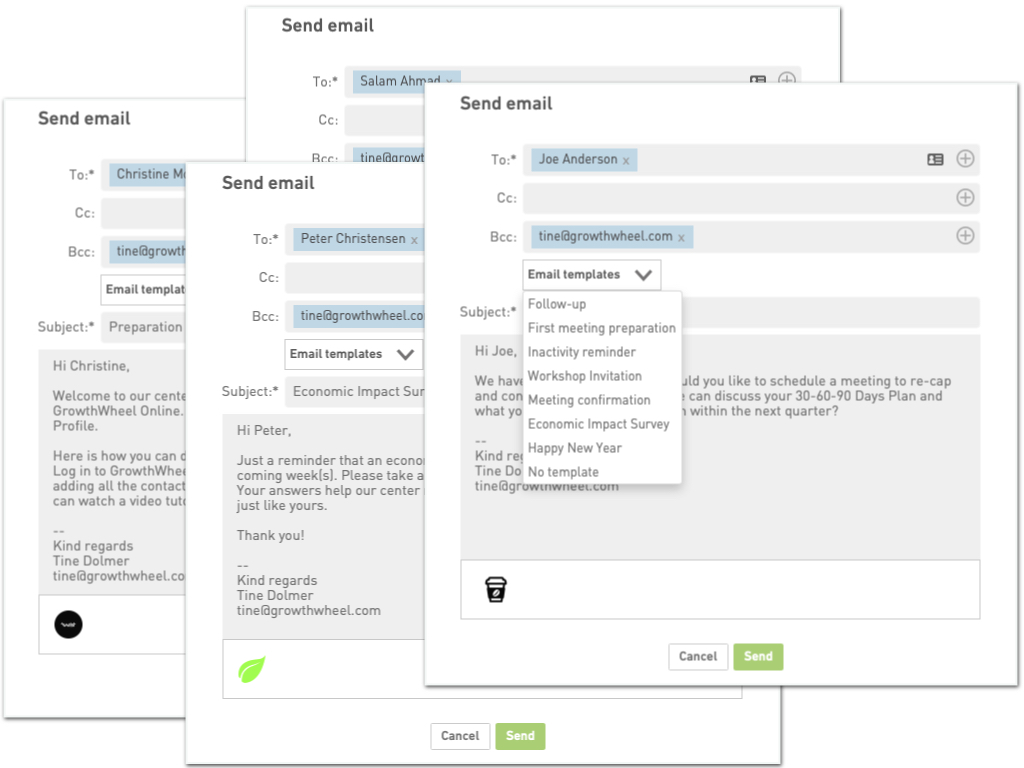
Task: Choose Economic Impact Survey template
Action: tap(599, 424)
